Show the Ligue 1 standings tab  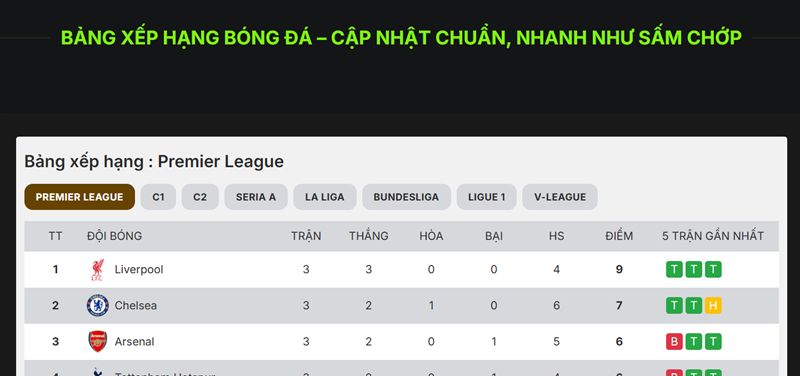click(487, 197)
